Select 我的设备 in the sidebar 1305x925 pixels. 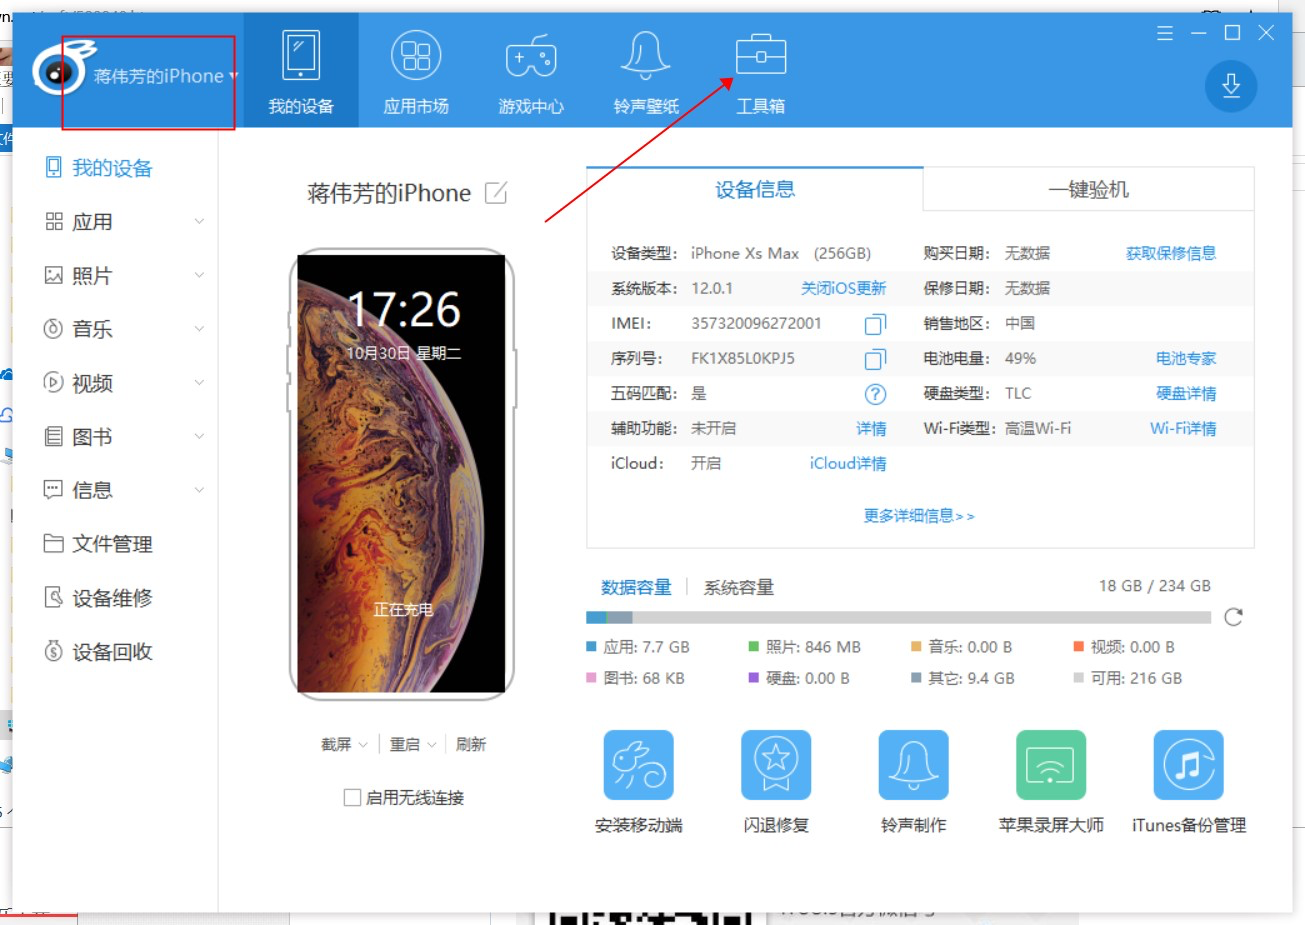coord(112,168)
